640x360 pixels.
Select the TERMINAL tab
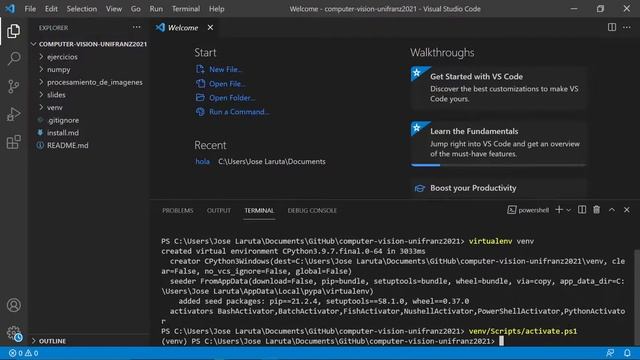pos(259,211)
